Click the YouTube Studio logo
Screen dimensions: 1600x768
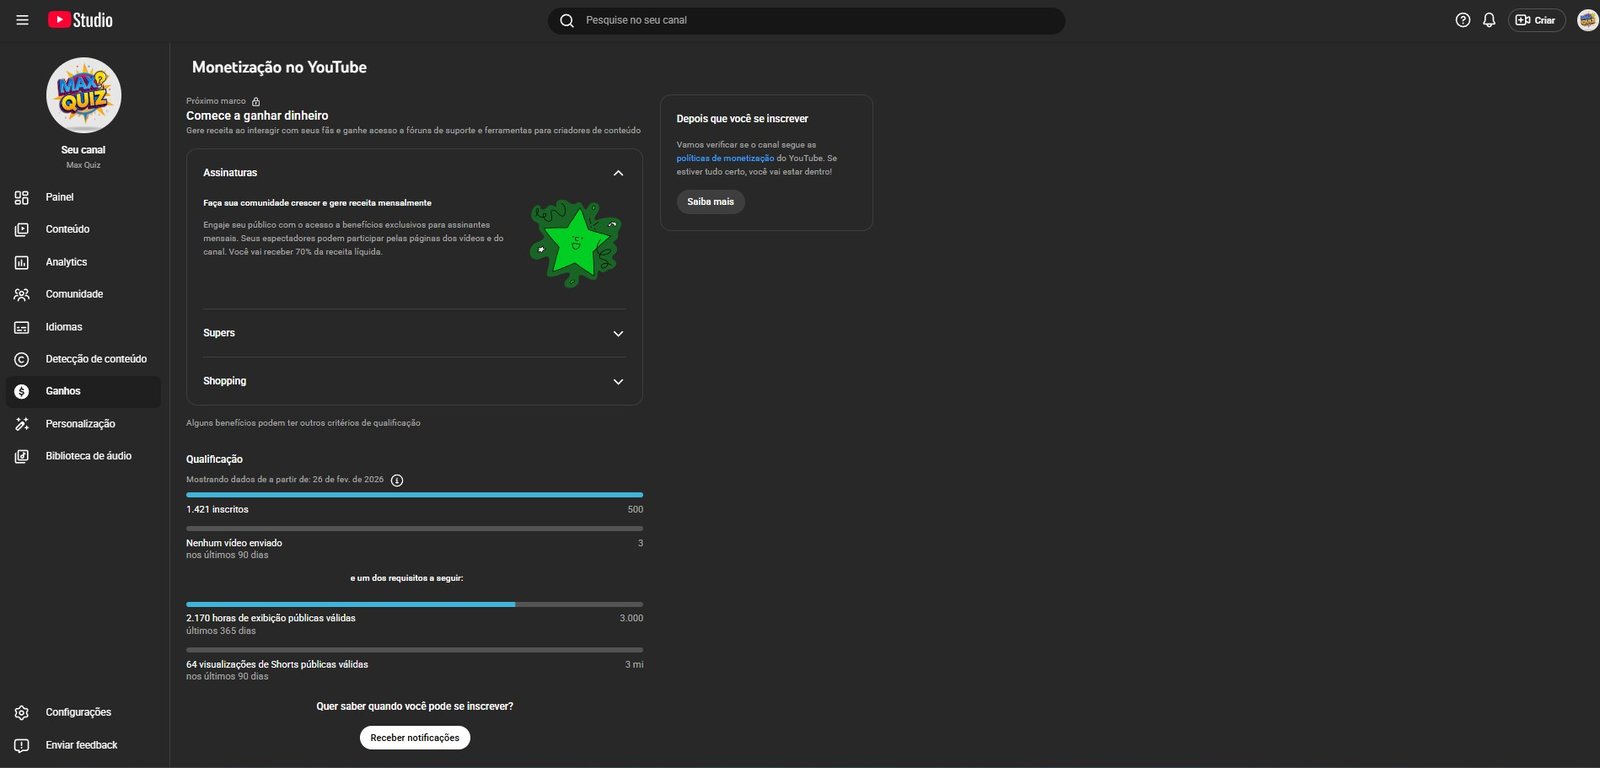[80, 20]
